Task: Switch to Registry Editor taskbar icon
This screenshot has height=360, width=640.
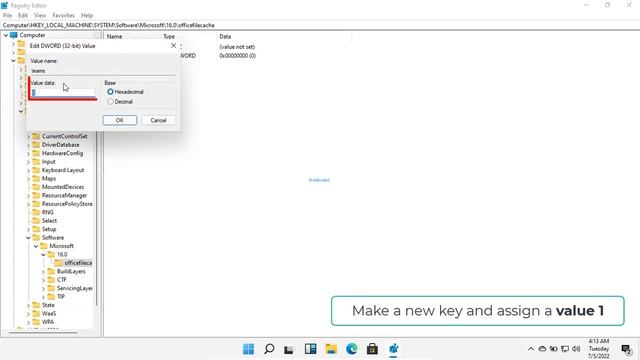Action: [393, 349]
